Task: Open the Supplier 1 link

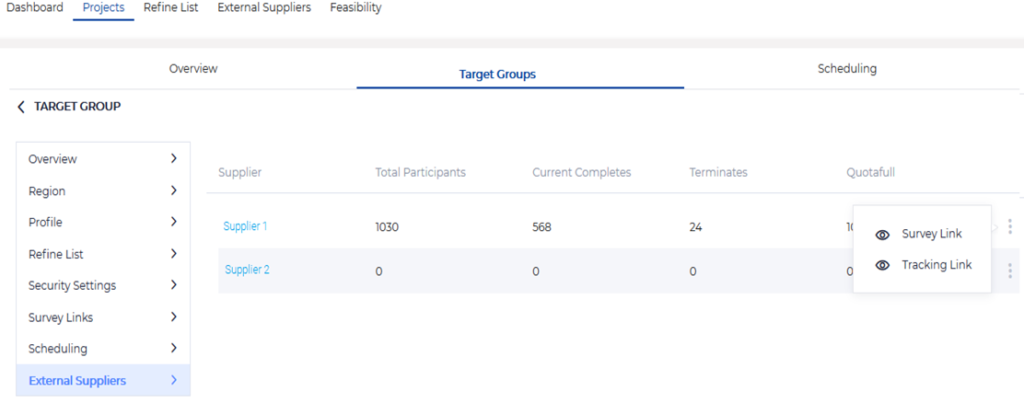Action: [x=245, y=227]
